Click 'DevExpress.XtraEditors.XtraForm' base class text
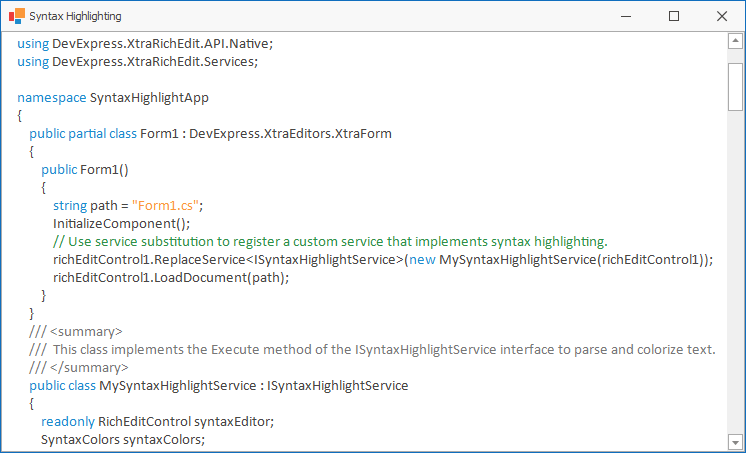This screenshot has width=746, height=454. [x=290, y=134]
